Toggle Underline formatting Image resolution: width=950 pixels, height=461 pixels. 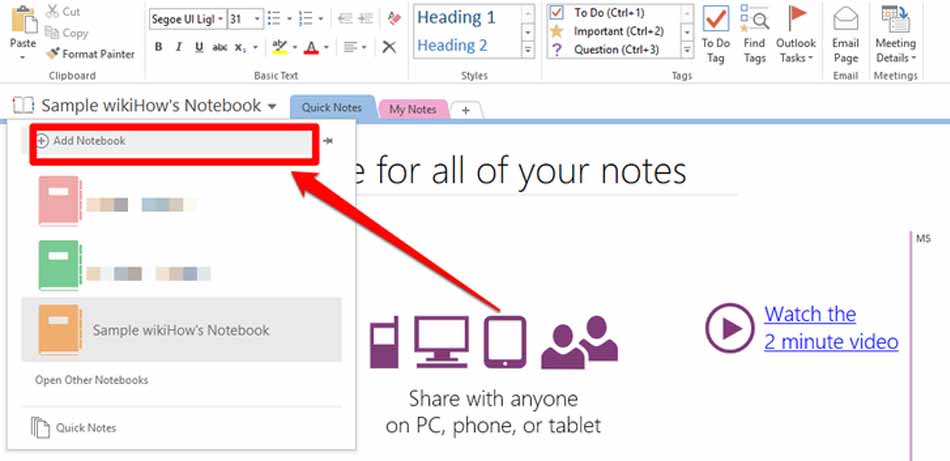coord(199,47)
